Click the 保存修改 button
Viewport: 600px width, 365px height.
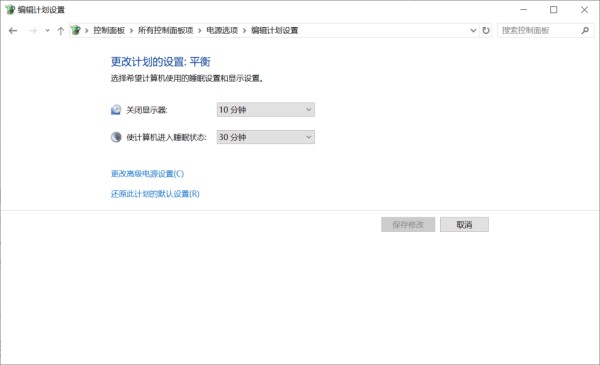tap(408, 225)
